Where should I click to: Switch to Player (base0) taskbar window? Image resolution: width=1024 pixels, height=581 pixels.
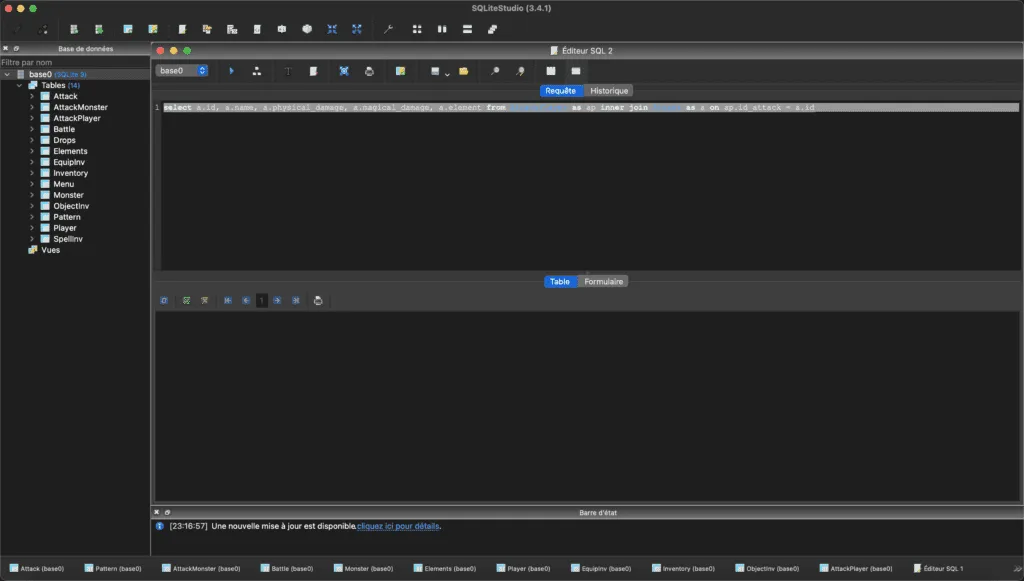[523, 569]
